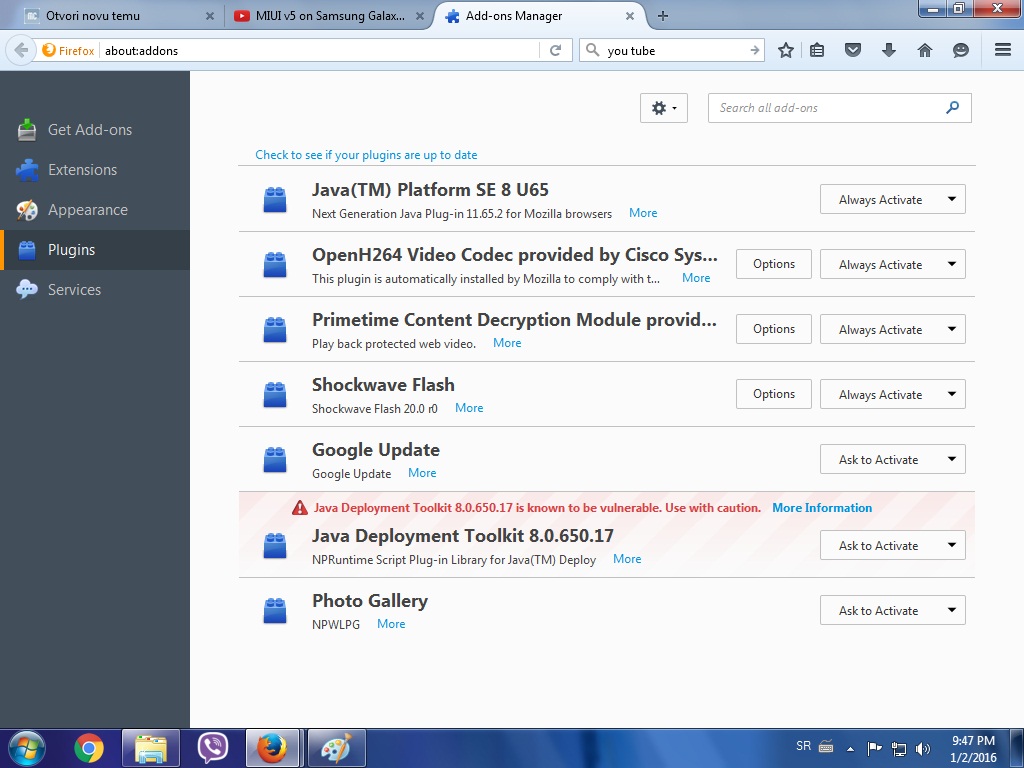Close the Otvori novu temu tab

click(210, 16)
